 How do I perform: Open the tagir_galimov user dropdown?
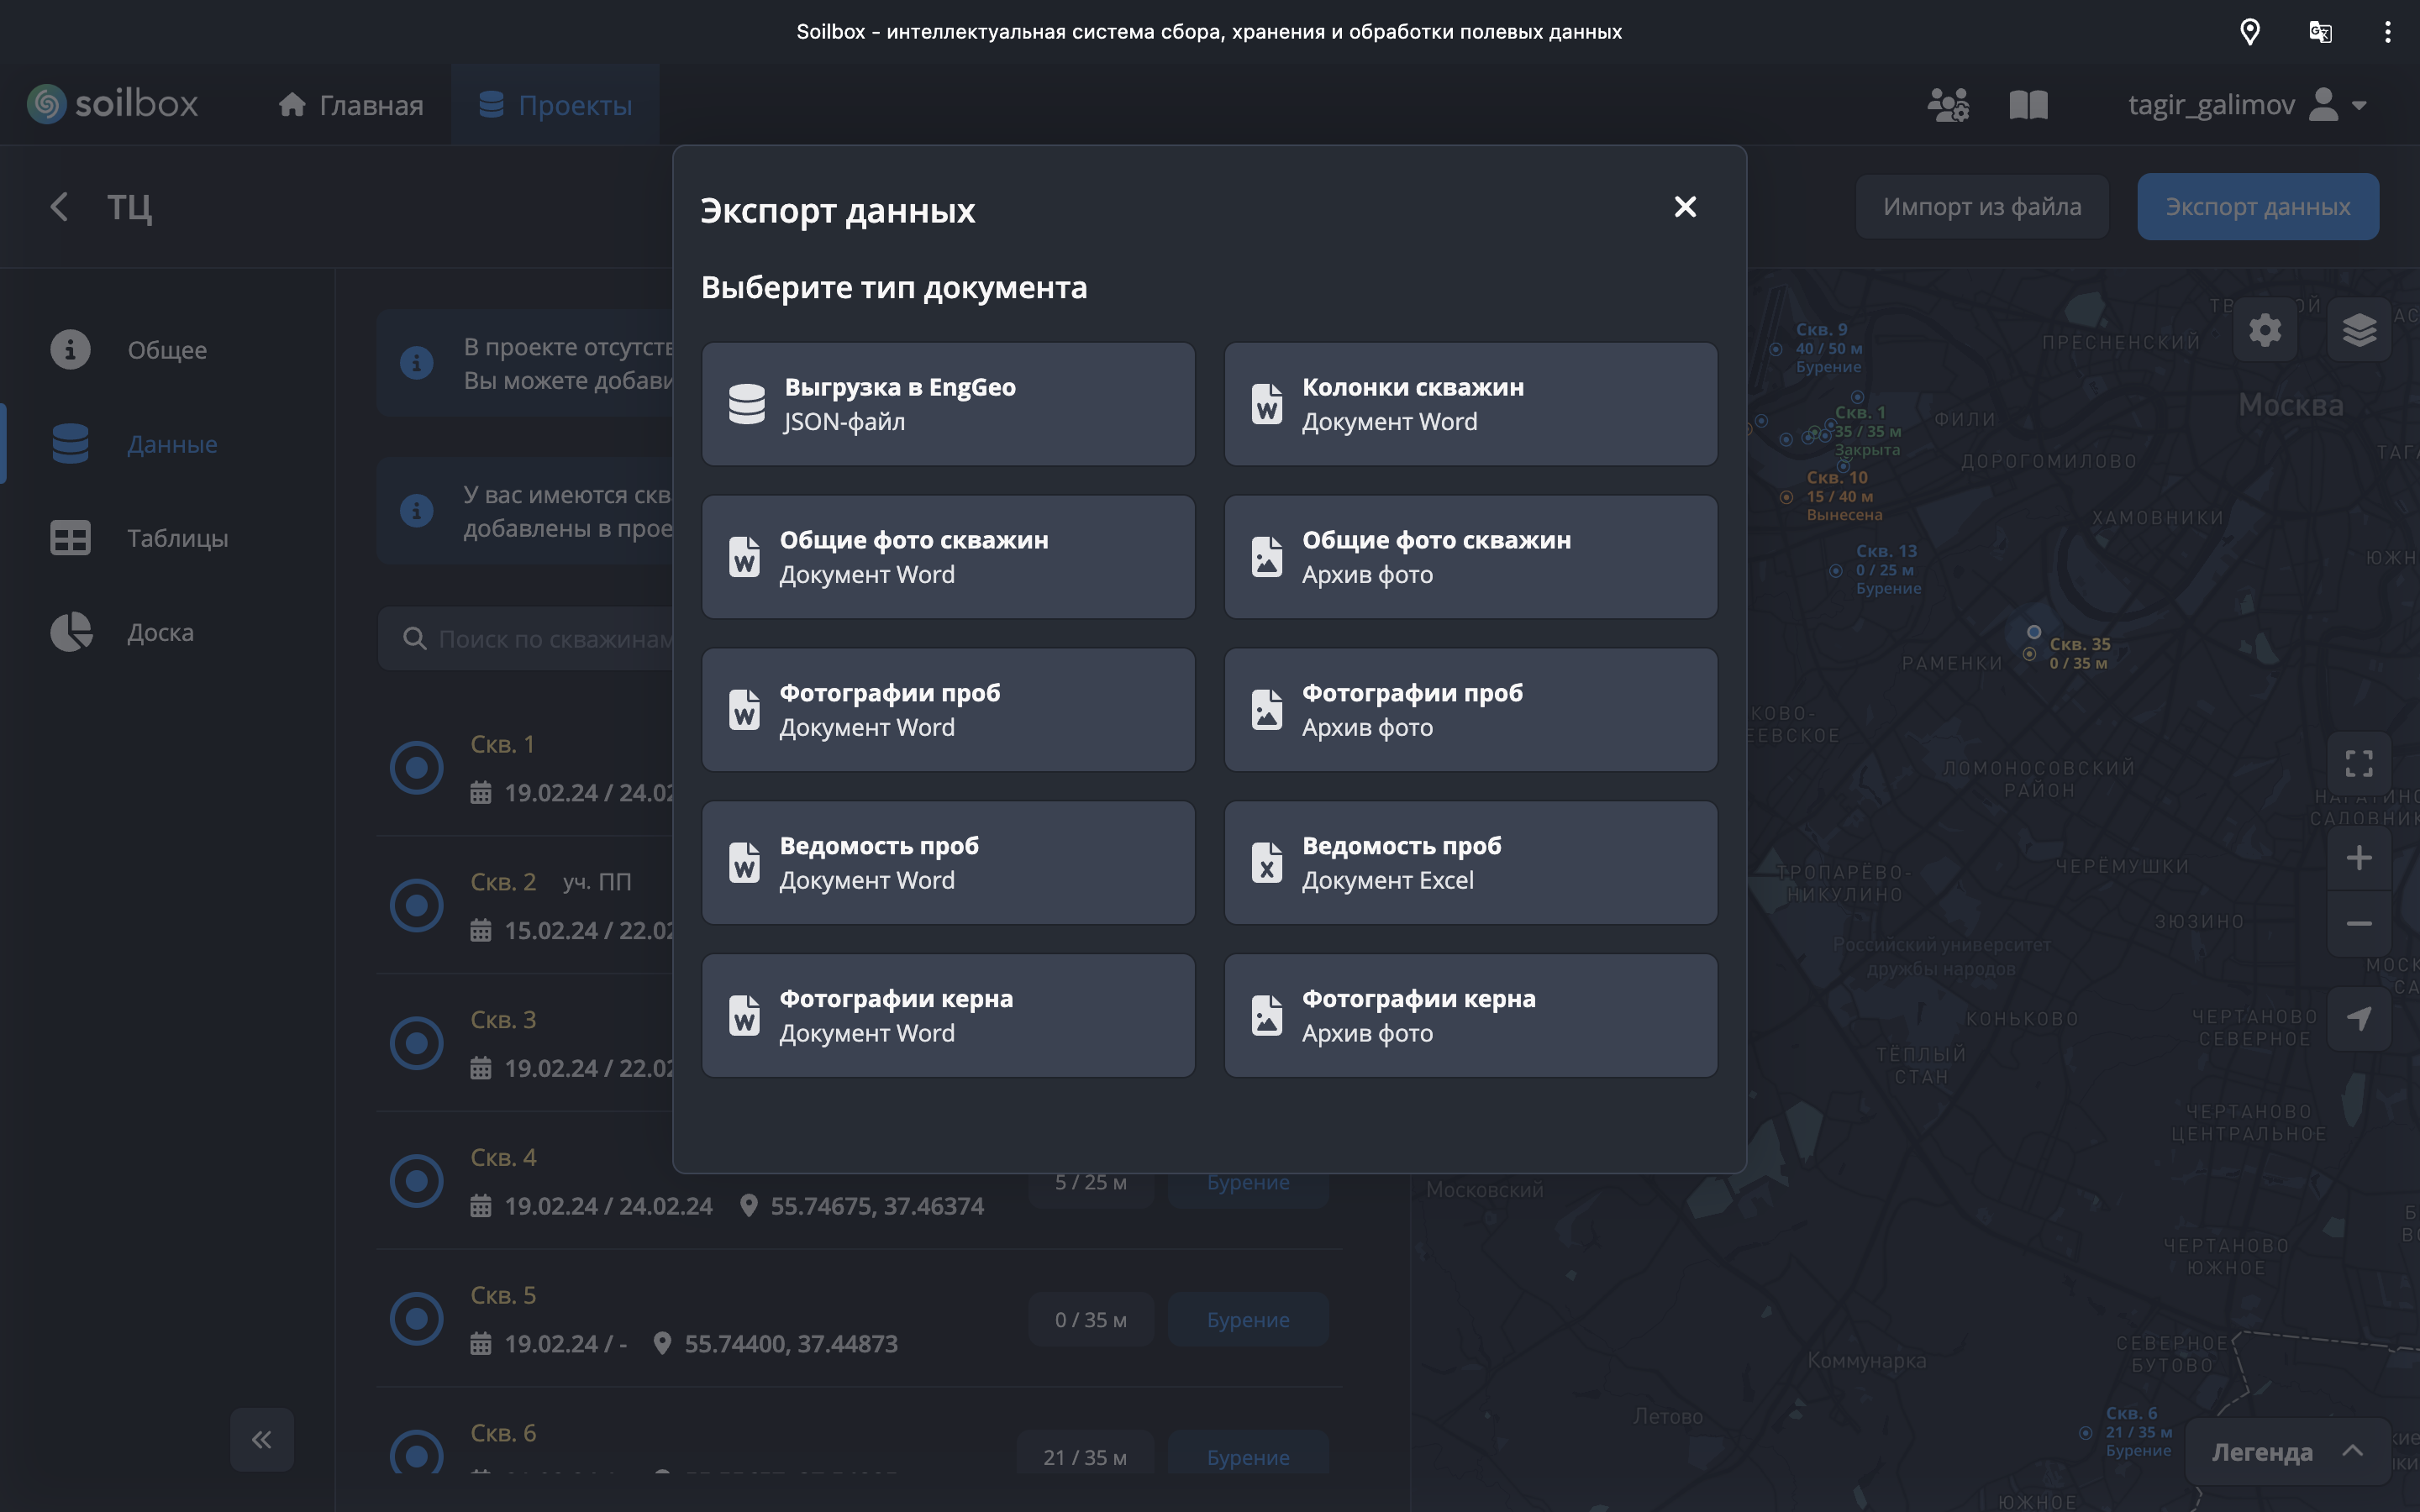point(2246,105)
